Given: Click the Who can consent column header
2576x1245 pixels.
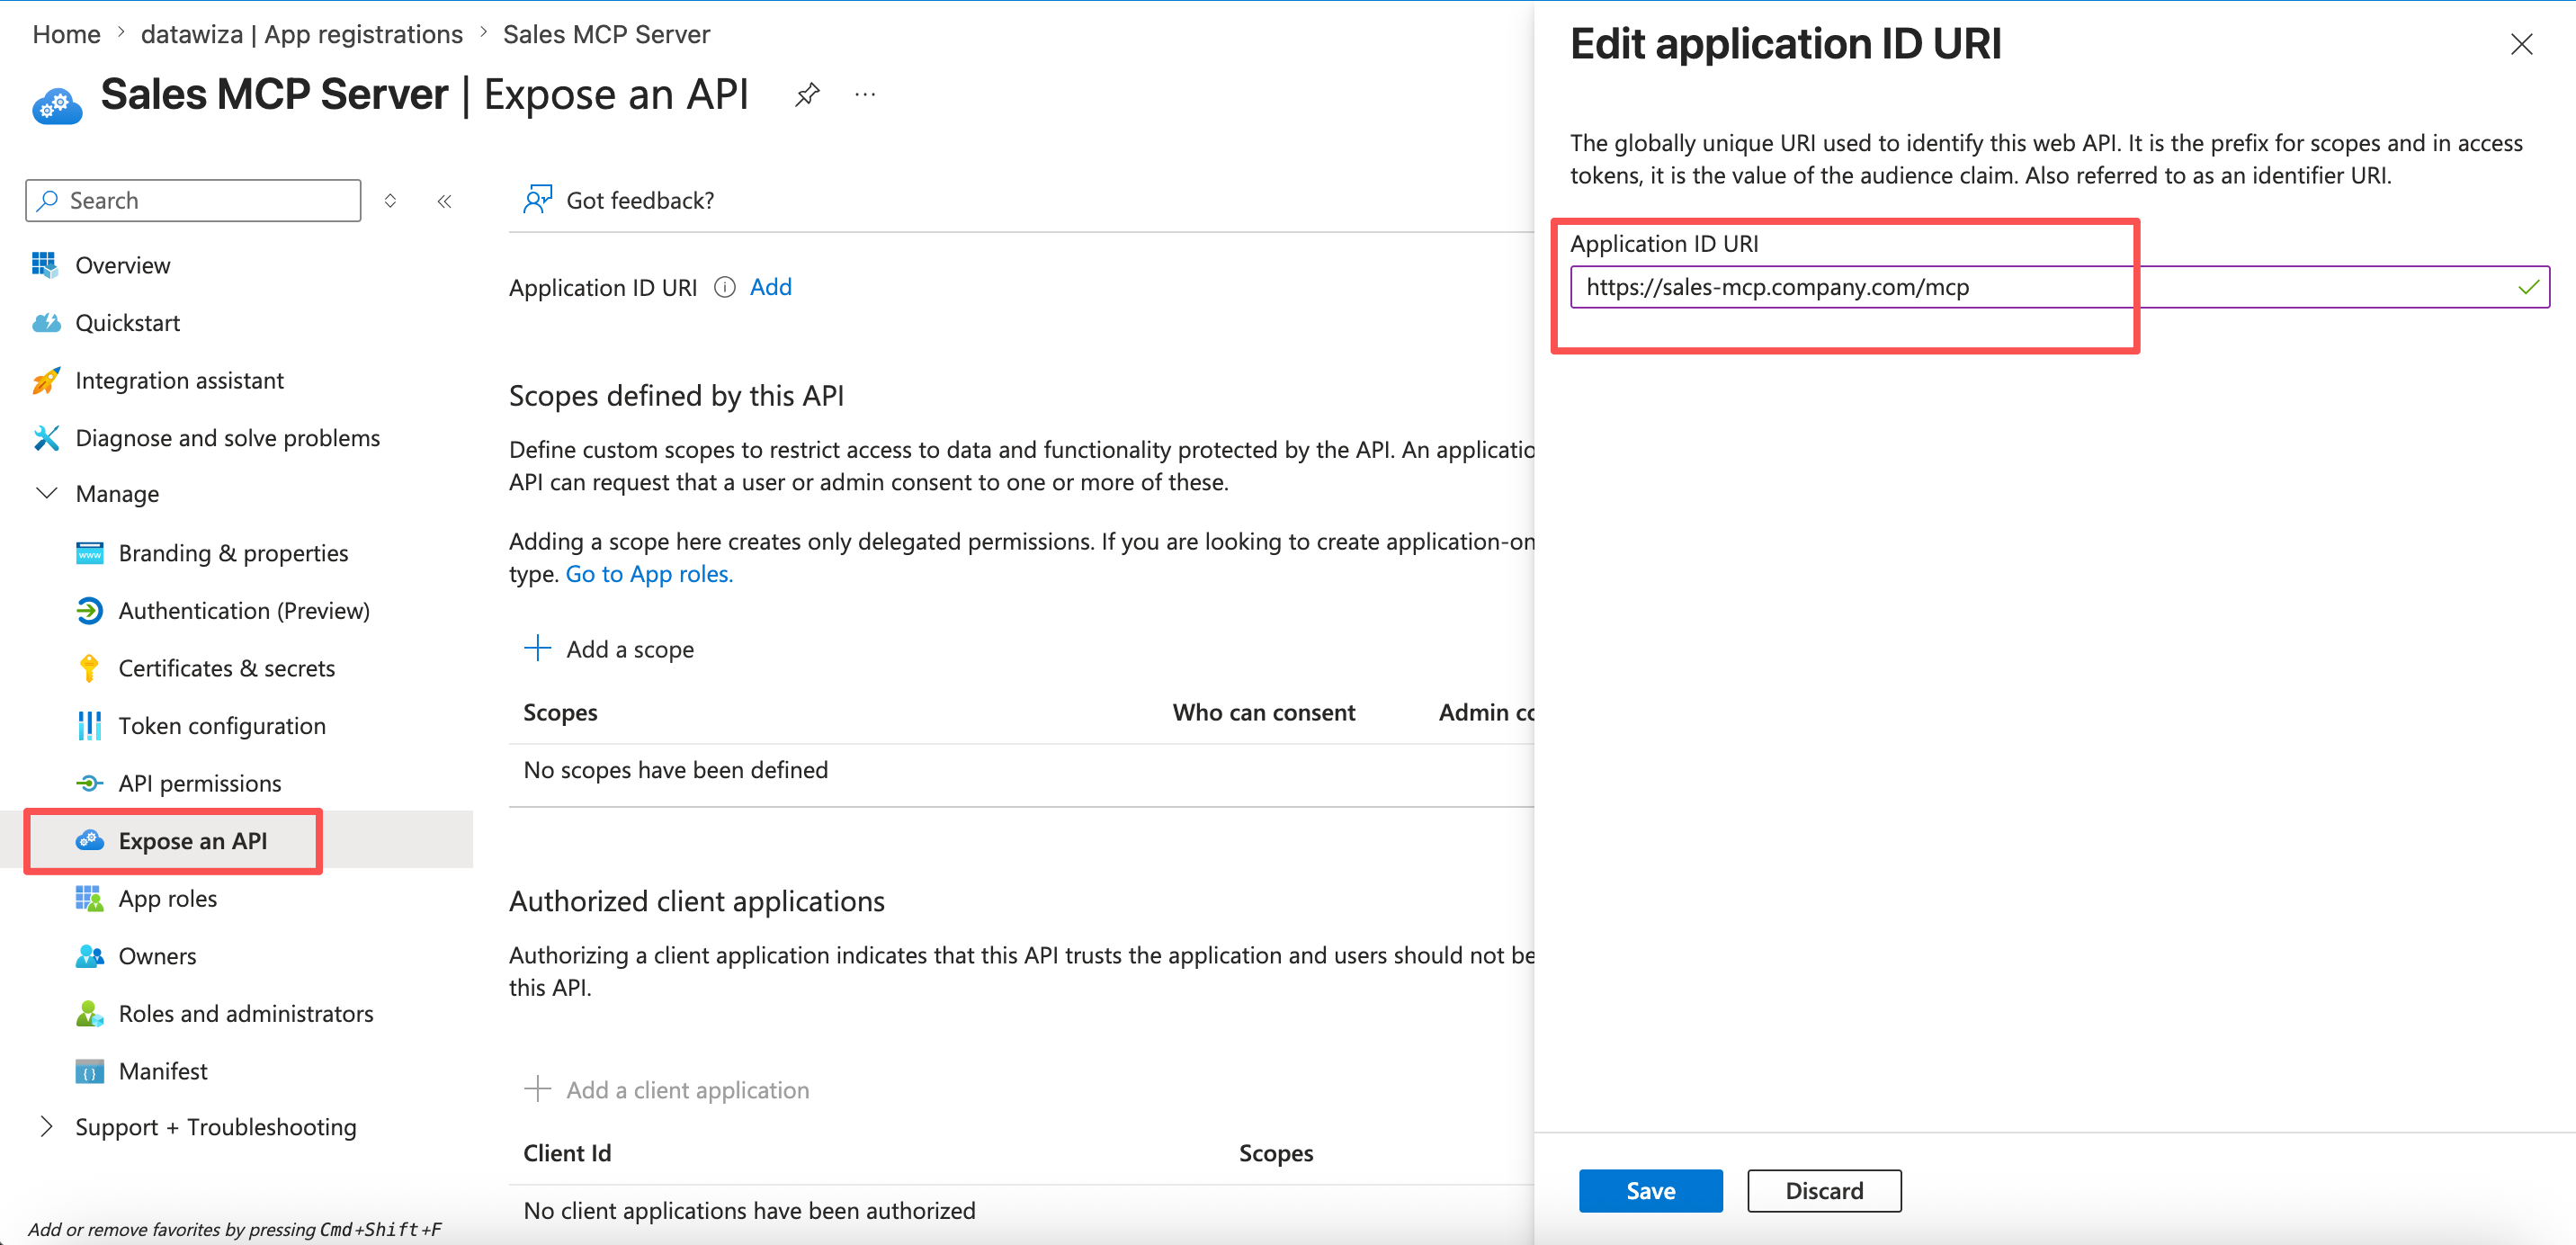Looking at the screenshot, I should tap(1263, 712).
